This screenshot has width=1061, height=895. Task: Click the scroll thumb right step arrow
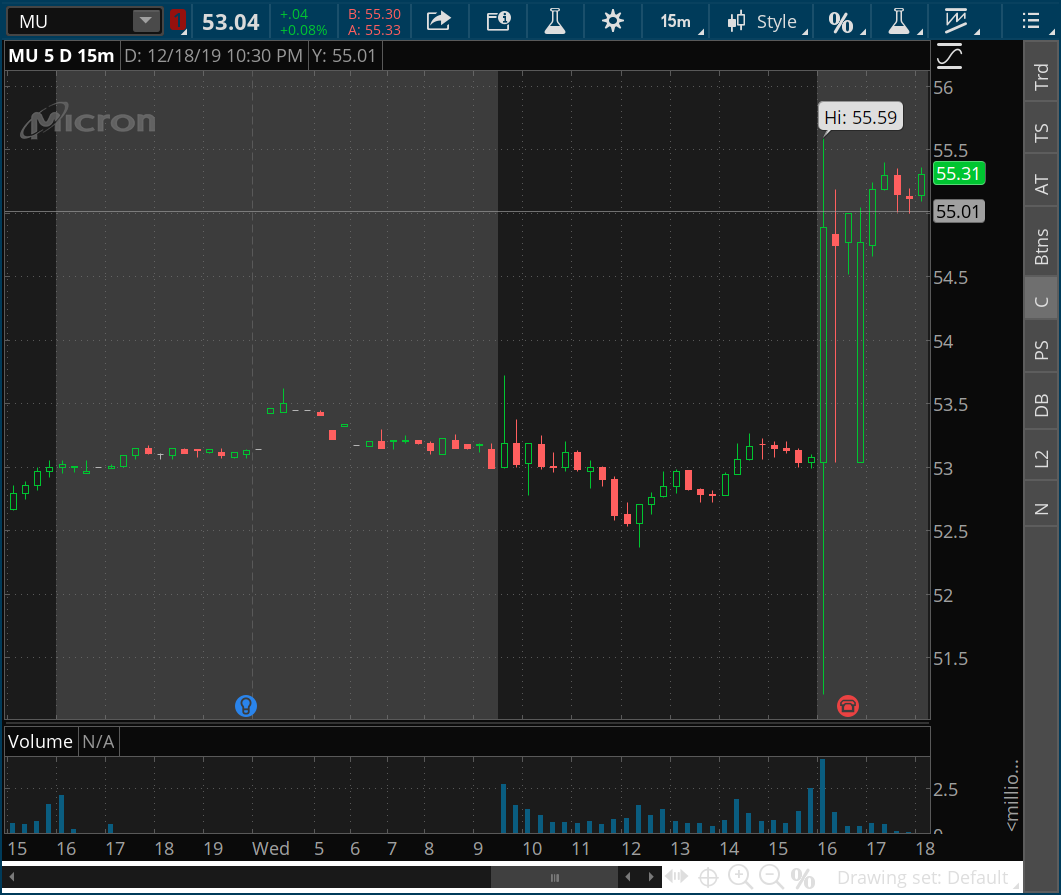(x=651, y=877)
